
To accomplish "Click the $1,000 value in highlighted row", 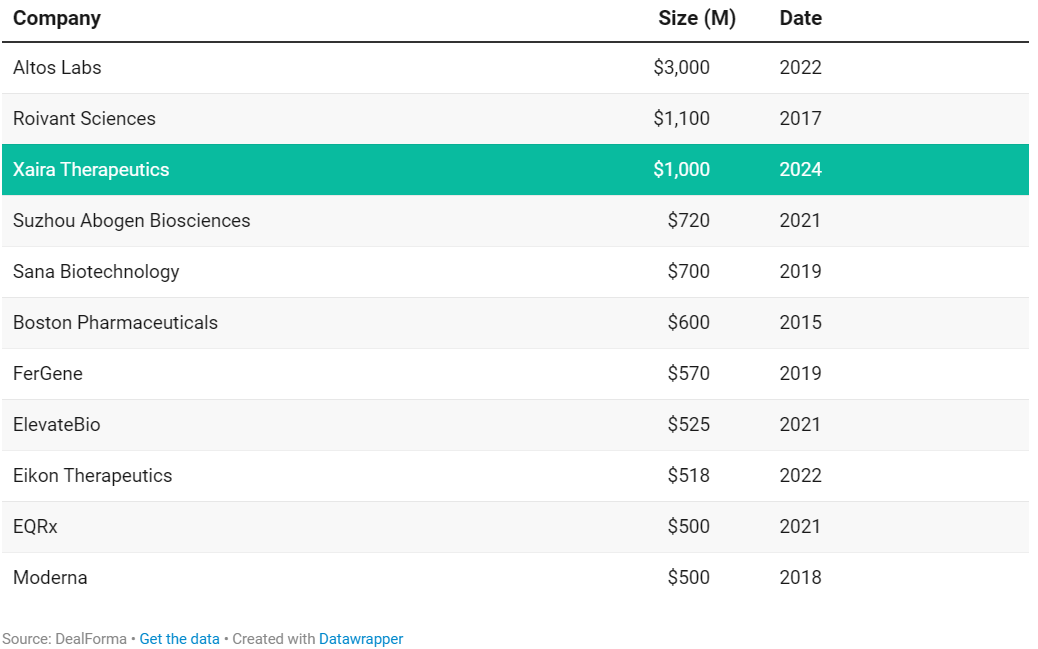I will 681,170.
